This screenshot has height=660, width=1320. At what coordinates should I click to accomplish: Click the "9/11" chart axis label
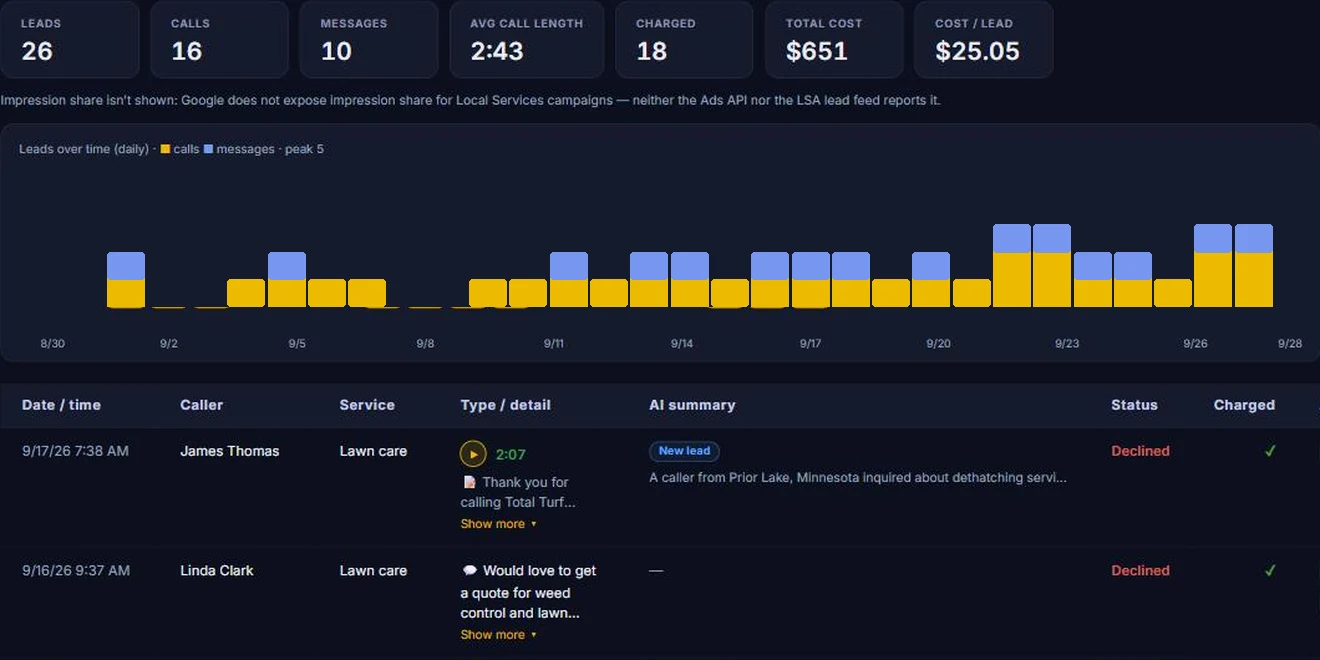pyautogui.click(x=554, y=343)
